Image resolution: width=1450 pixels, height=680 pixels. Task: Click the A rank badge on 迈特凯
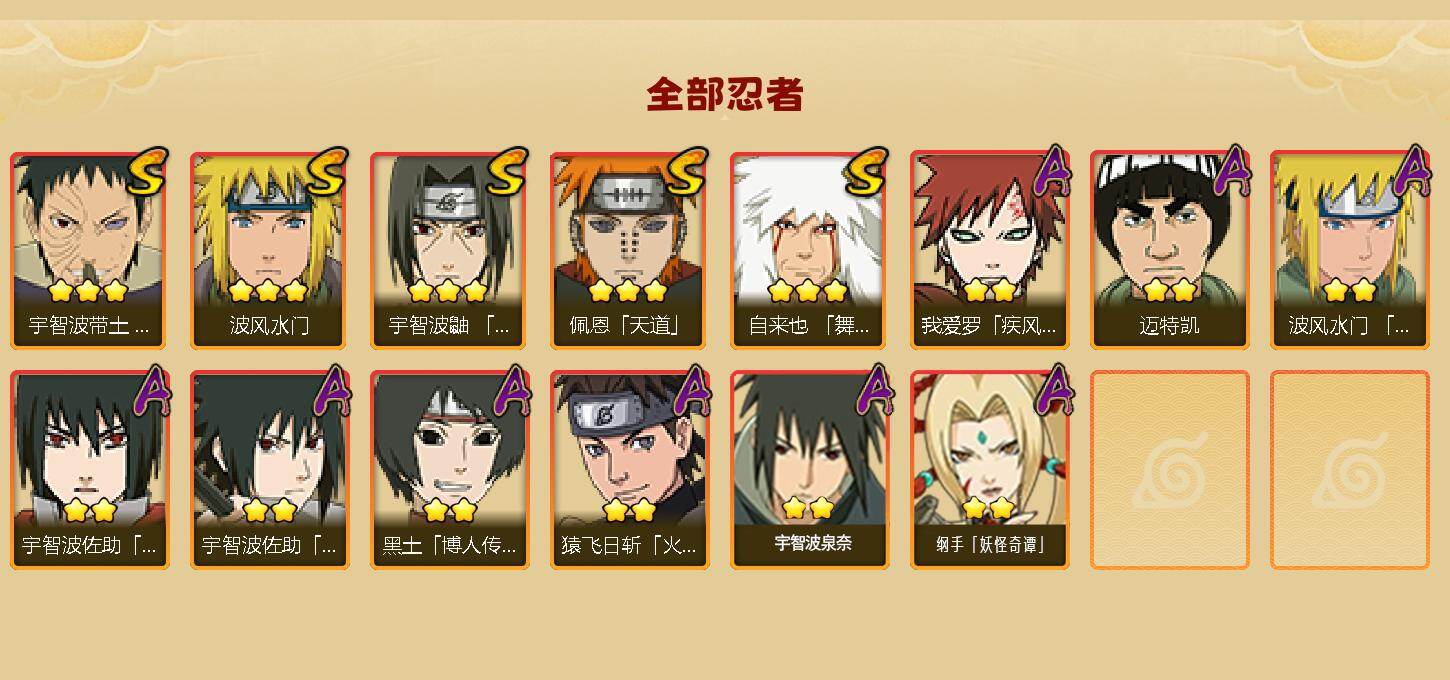[x=1231, y=171]
